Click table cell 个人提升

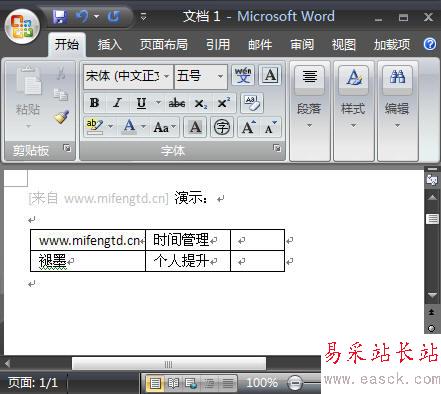coord(188,261)
